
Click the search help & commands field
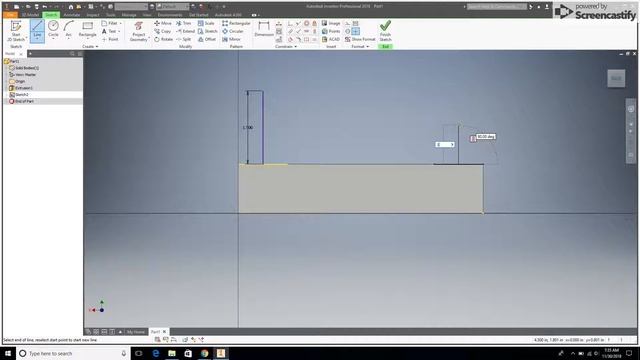(x=497, y=7)
